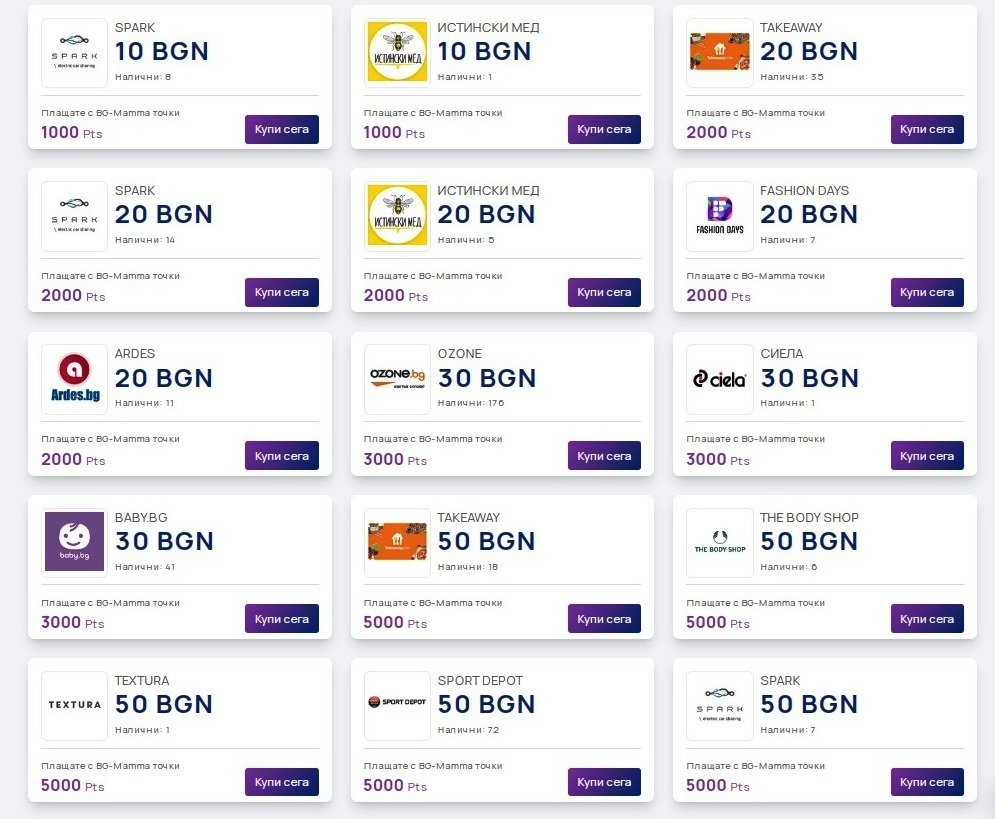This screenshot has height=819, width=995.
Task: Click the '20 BGN' amount on Ardes card
Action: point(164,378)
